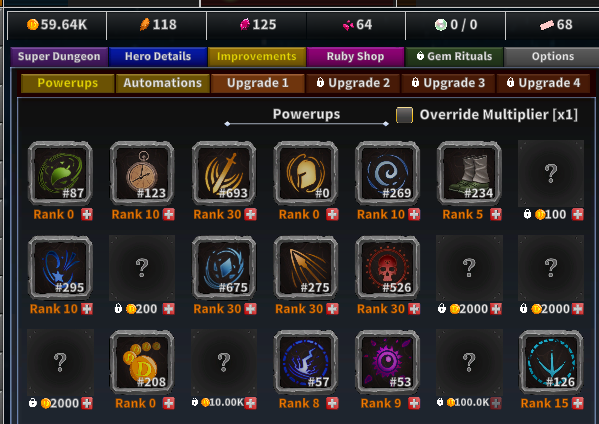
Task: Click the 59.64K gold coin counter
Action: 57,25
